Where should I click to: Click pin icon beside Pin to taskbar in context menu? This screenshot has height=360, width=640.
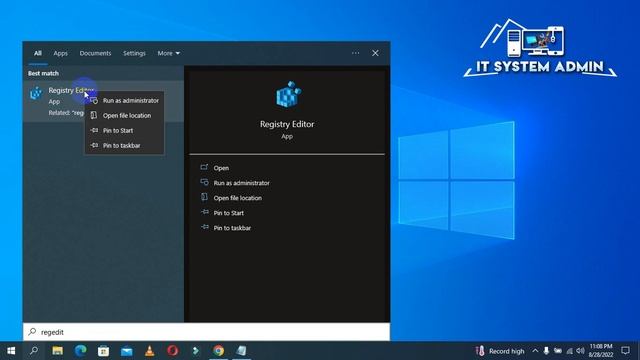[94, 145]
